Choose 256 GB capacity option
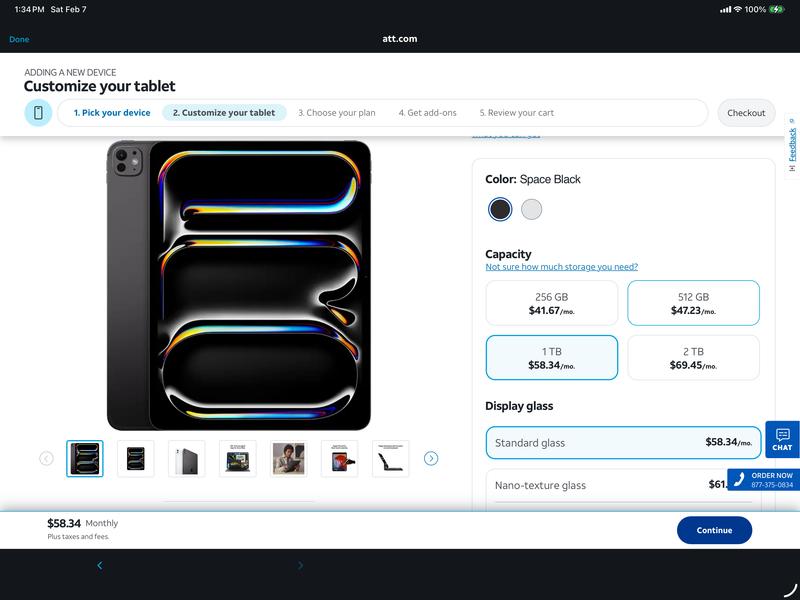Image resolution: width=800 pixels, height=600 pixels. [552, 303]
